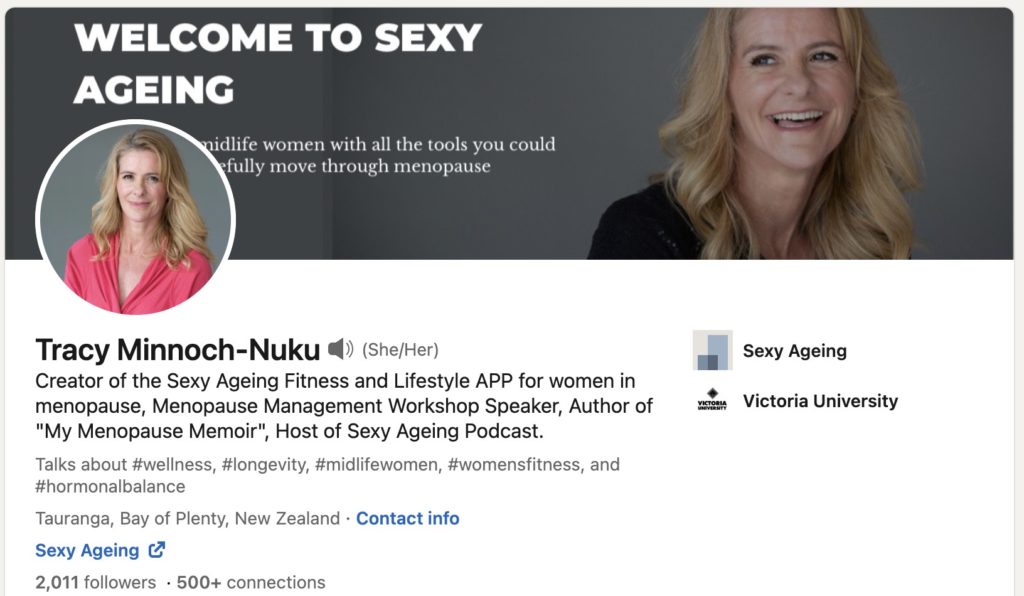Click the Victoria University logo

point(712,401)
